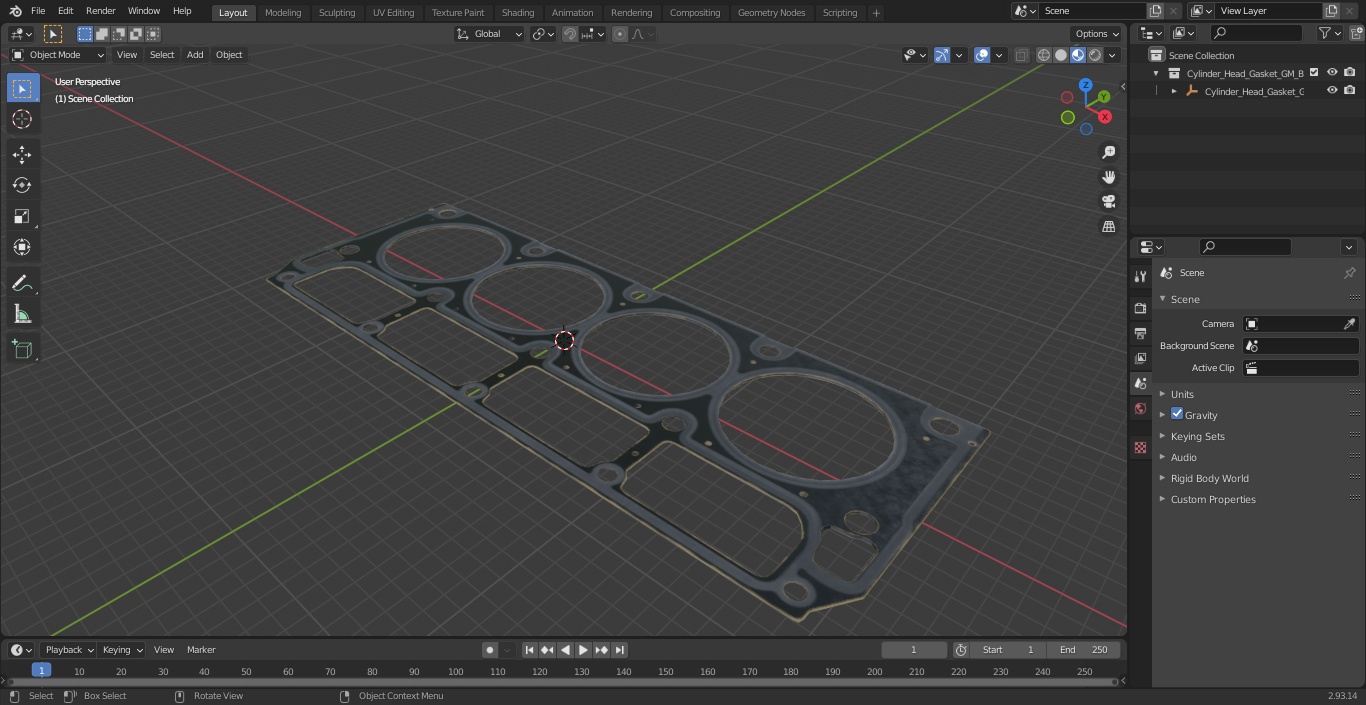Screen dimensions: 1366x705
Task: Hide Cylinder_Head_Gasket_GM_B collection in viewport
Action: click(1332, 72)
